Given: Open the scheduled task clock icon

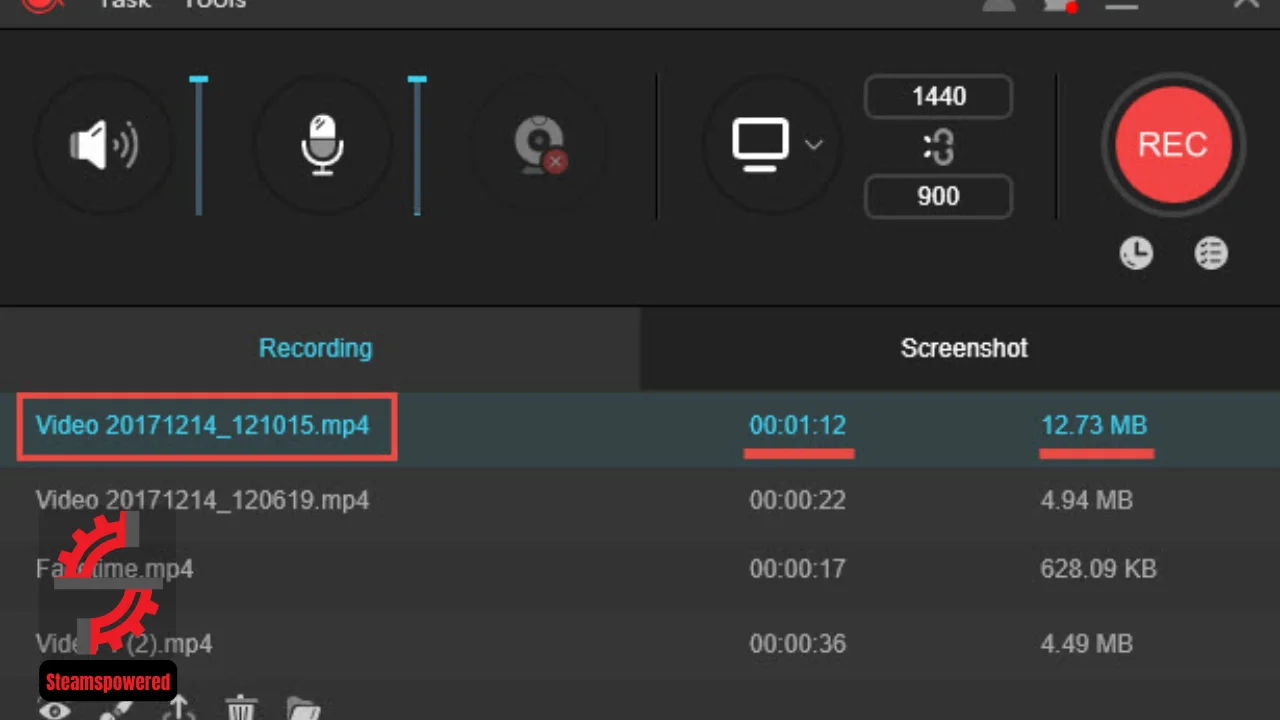Looking at the screenshot, I should tap(1136, 254).
